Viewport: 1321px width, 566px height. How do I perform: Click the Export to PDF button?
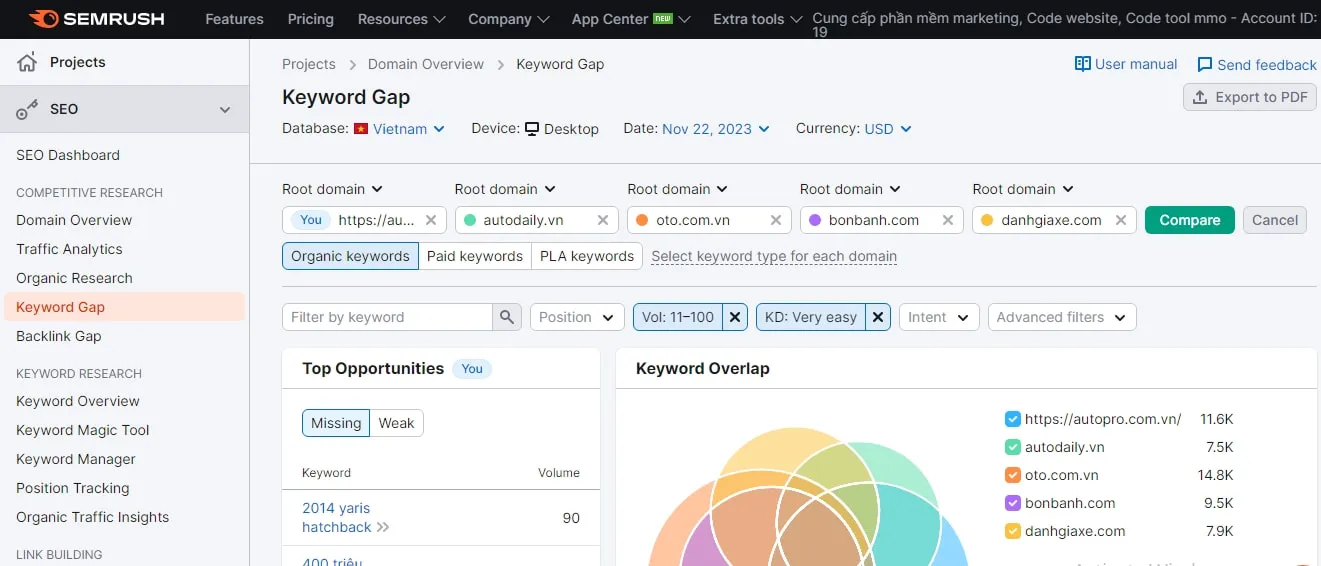(x=1249, y=97)
